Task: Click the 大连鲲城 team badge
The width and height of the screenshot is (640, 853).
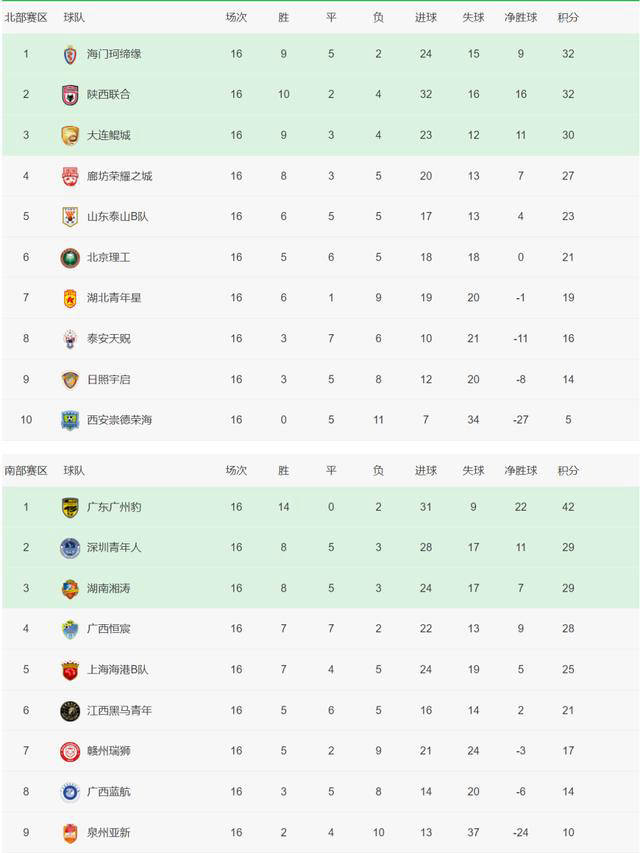Action: [70, 135]
